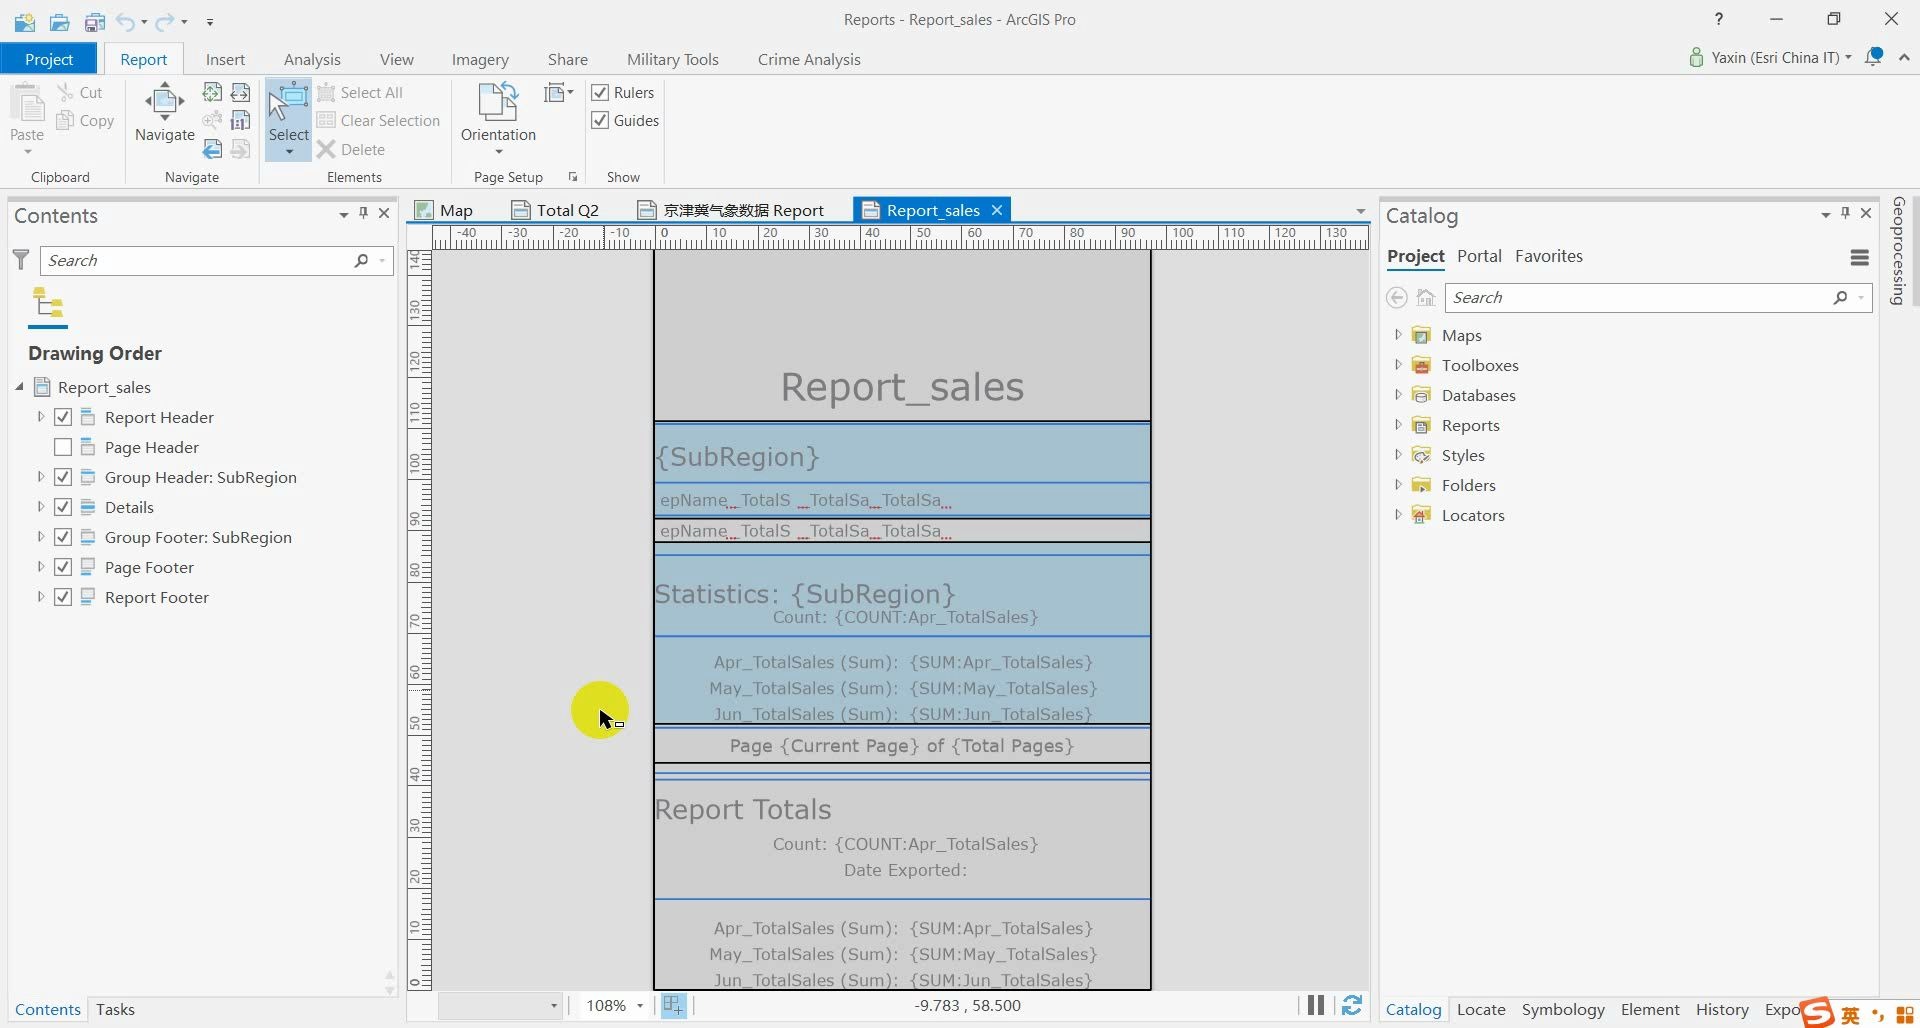Open the page size dropdown in Page Setup
This screenshot has height=1028, width=1920.
tap(559, 93)
